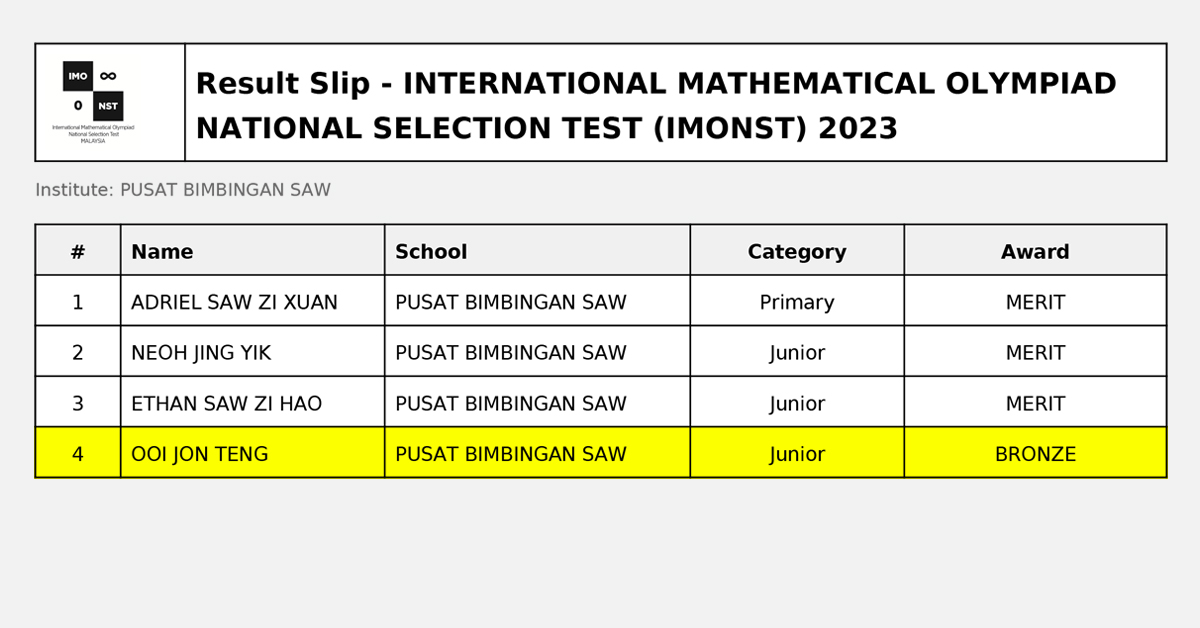Image resolution: width=1200 pixels, height=628 pixels.
Task: Click the Junior category in the highlighted row
Action: pos(797,453)
